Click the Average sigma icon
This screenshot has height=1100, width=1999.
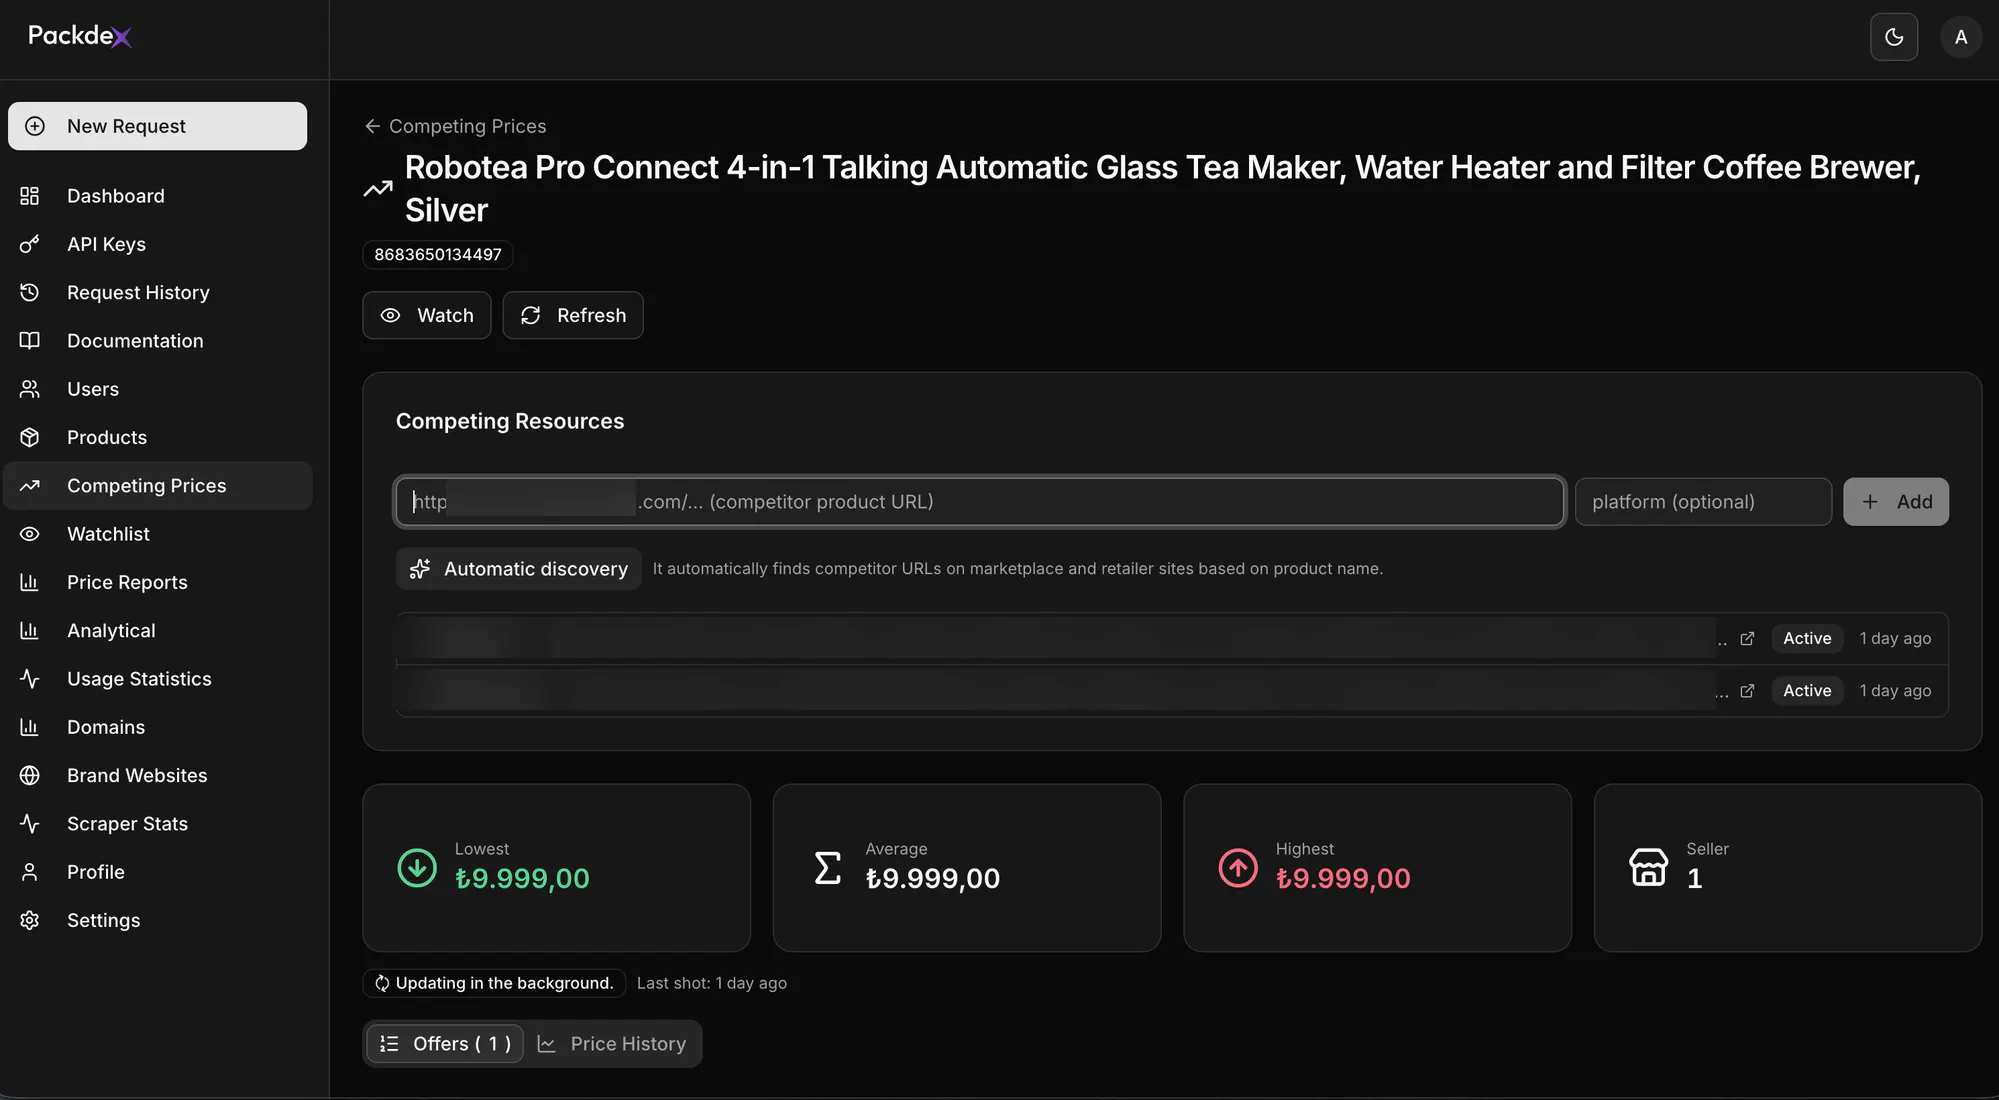click(x=828, y=868)
